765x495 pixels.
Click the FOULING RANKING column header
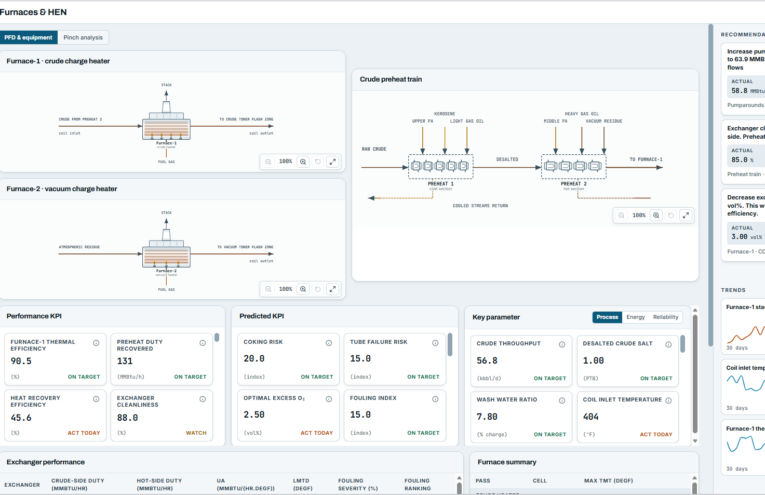tap(418, 484)
